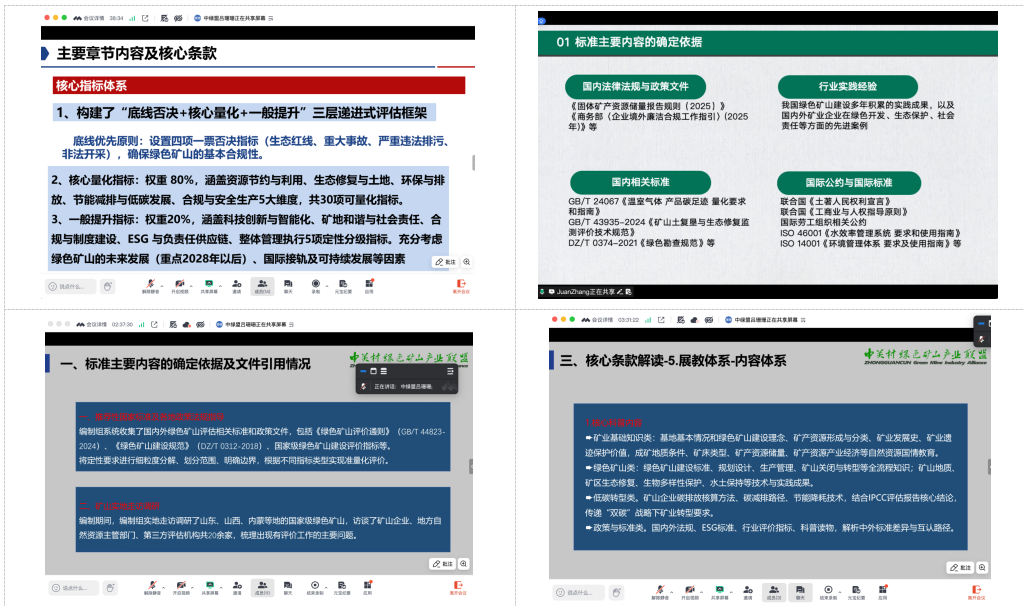Turn on video in the bottom-left meeting window

coord(179,584)
